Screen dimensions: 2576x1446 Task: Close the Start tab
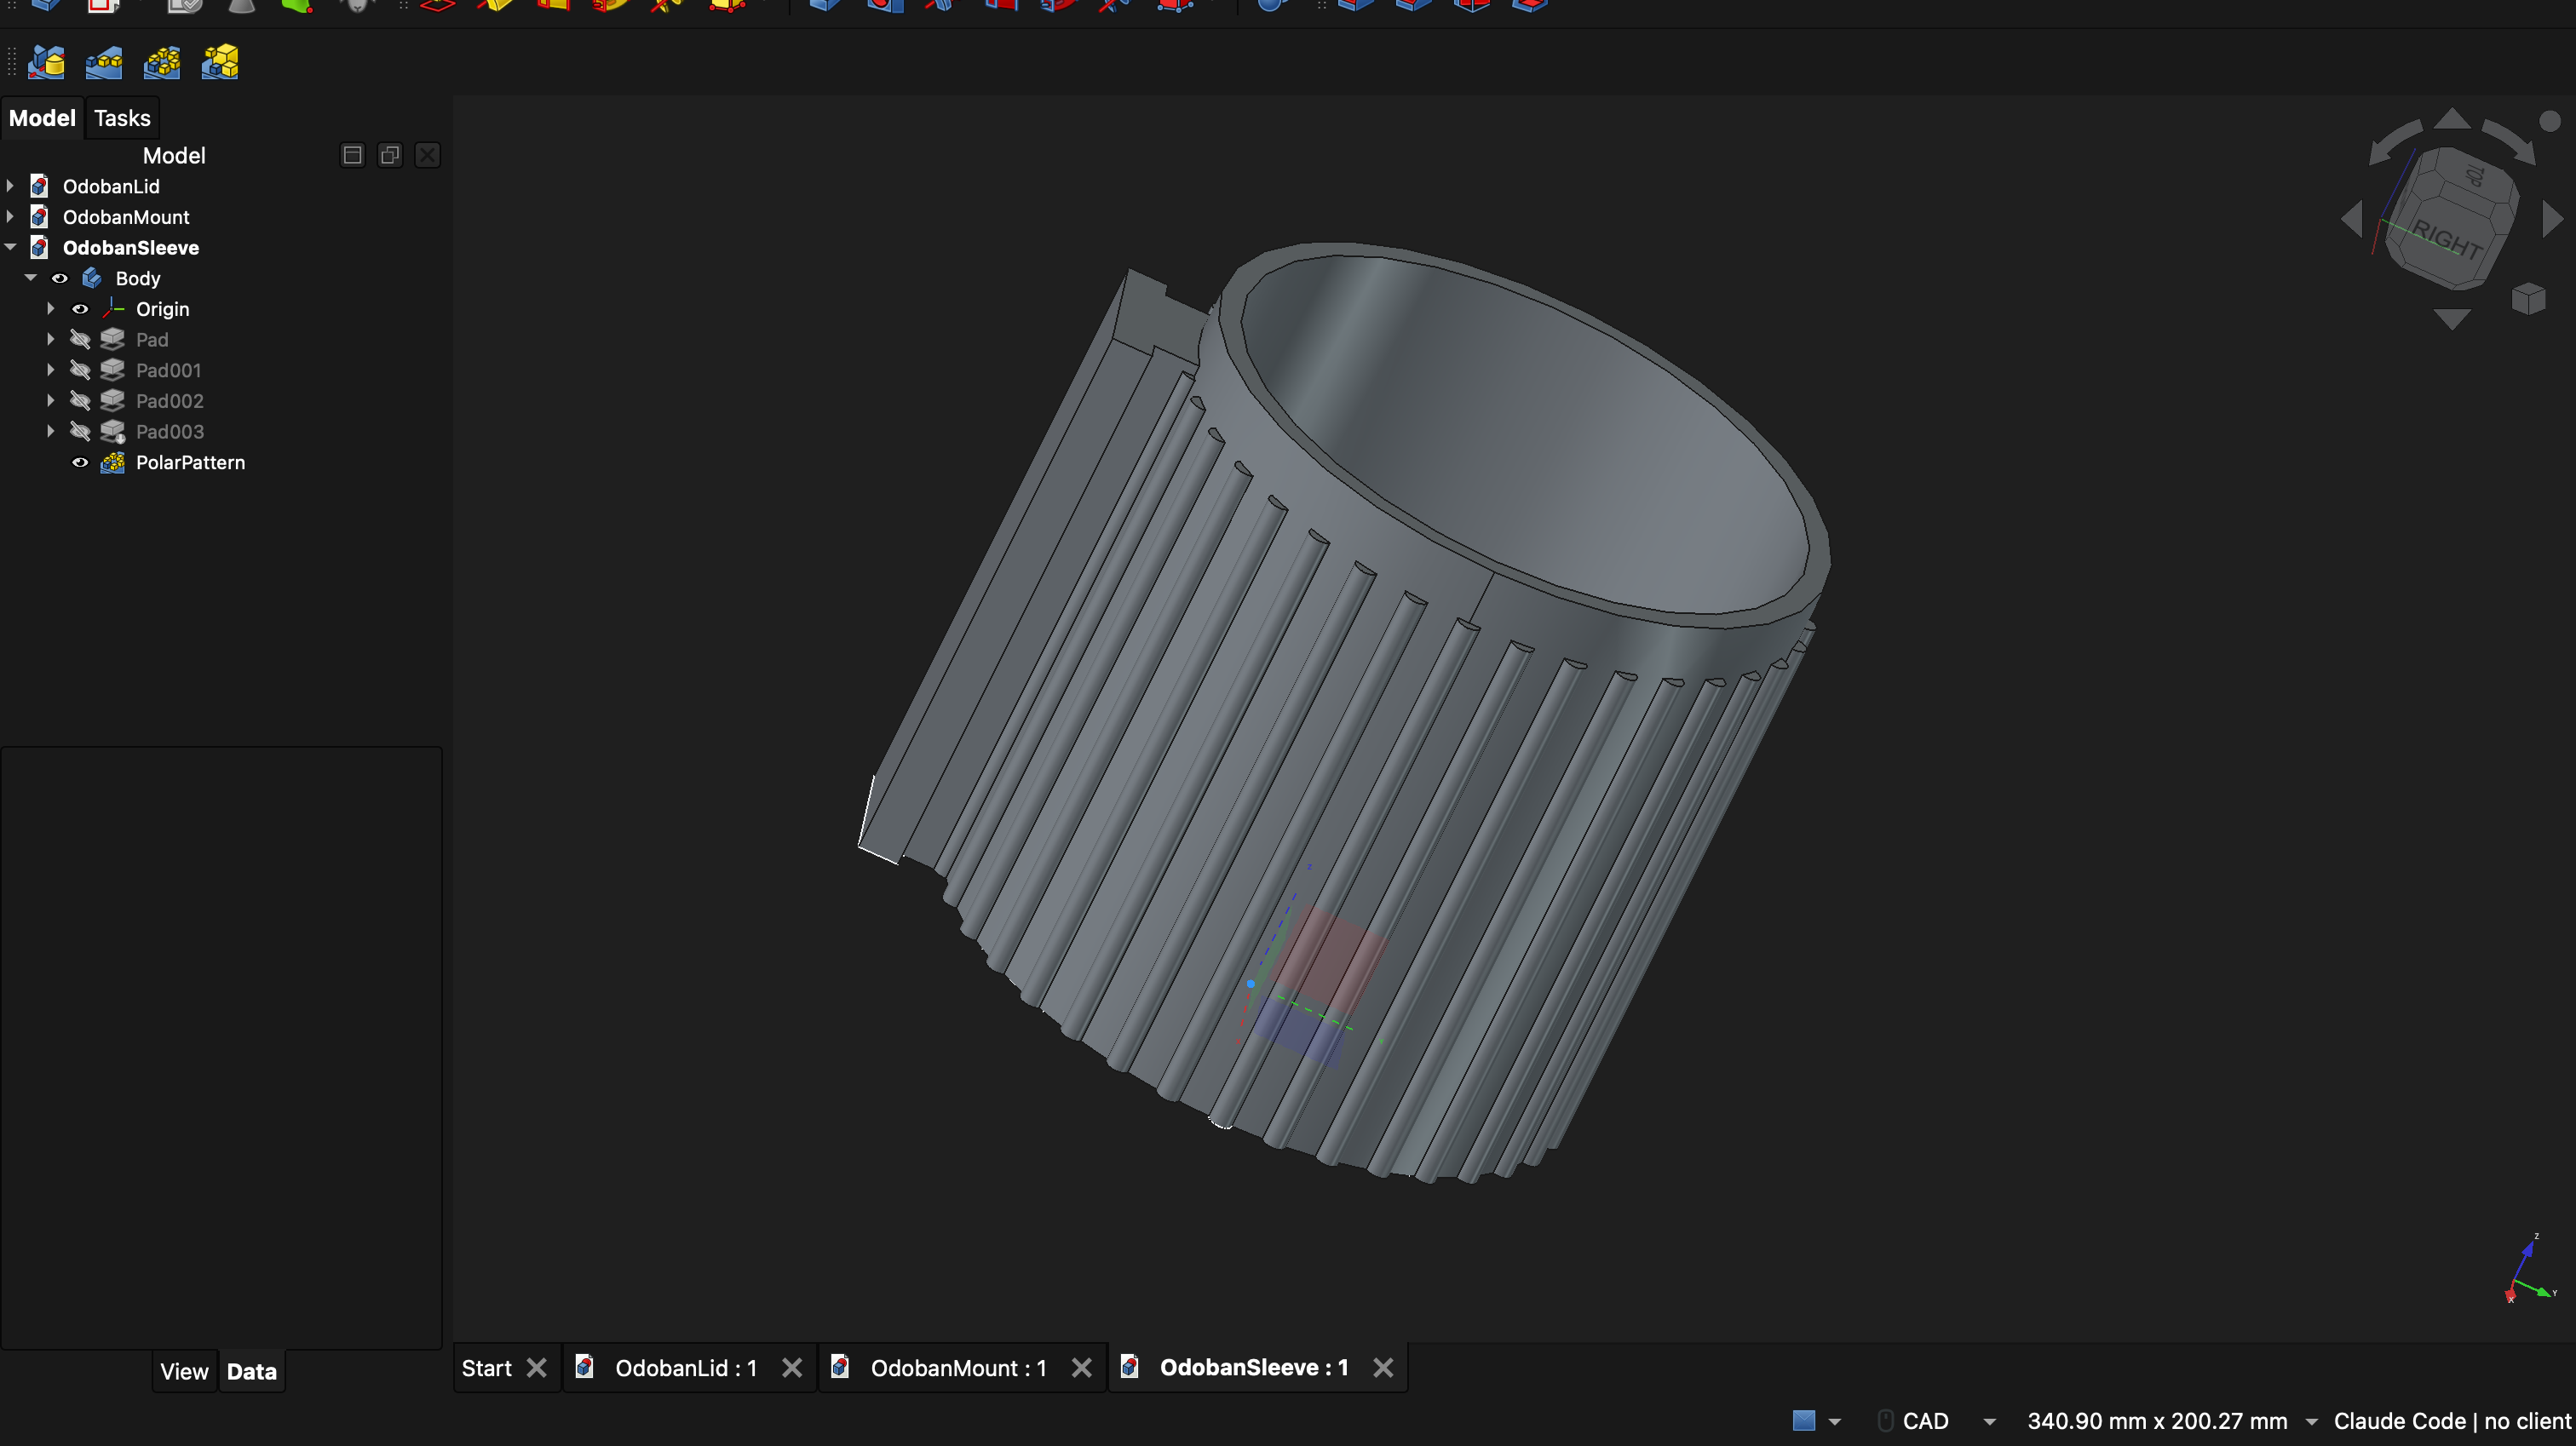click(x=537, y=1368)
